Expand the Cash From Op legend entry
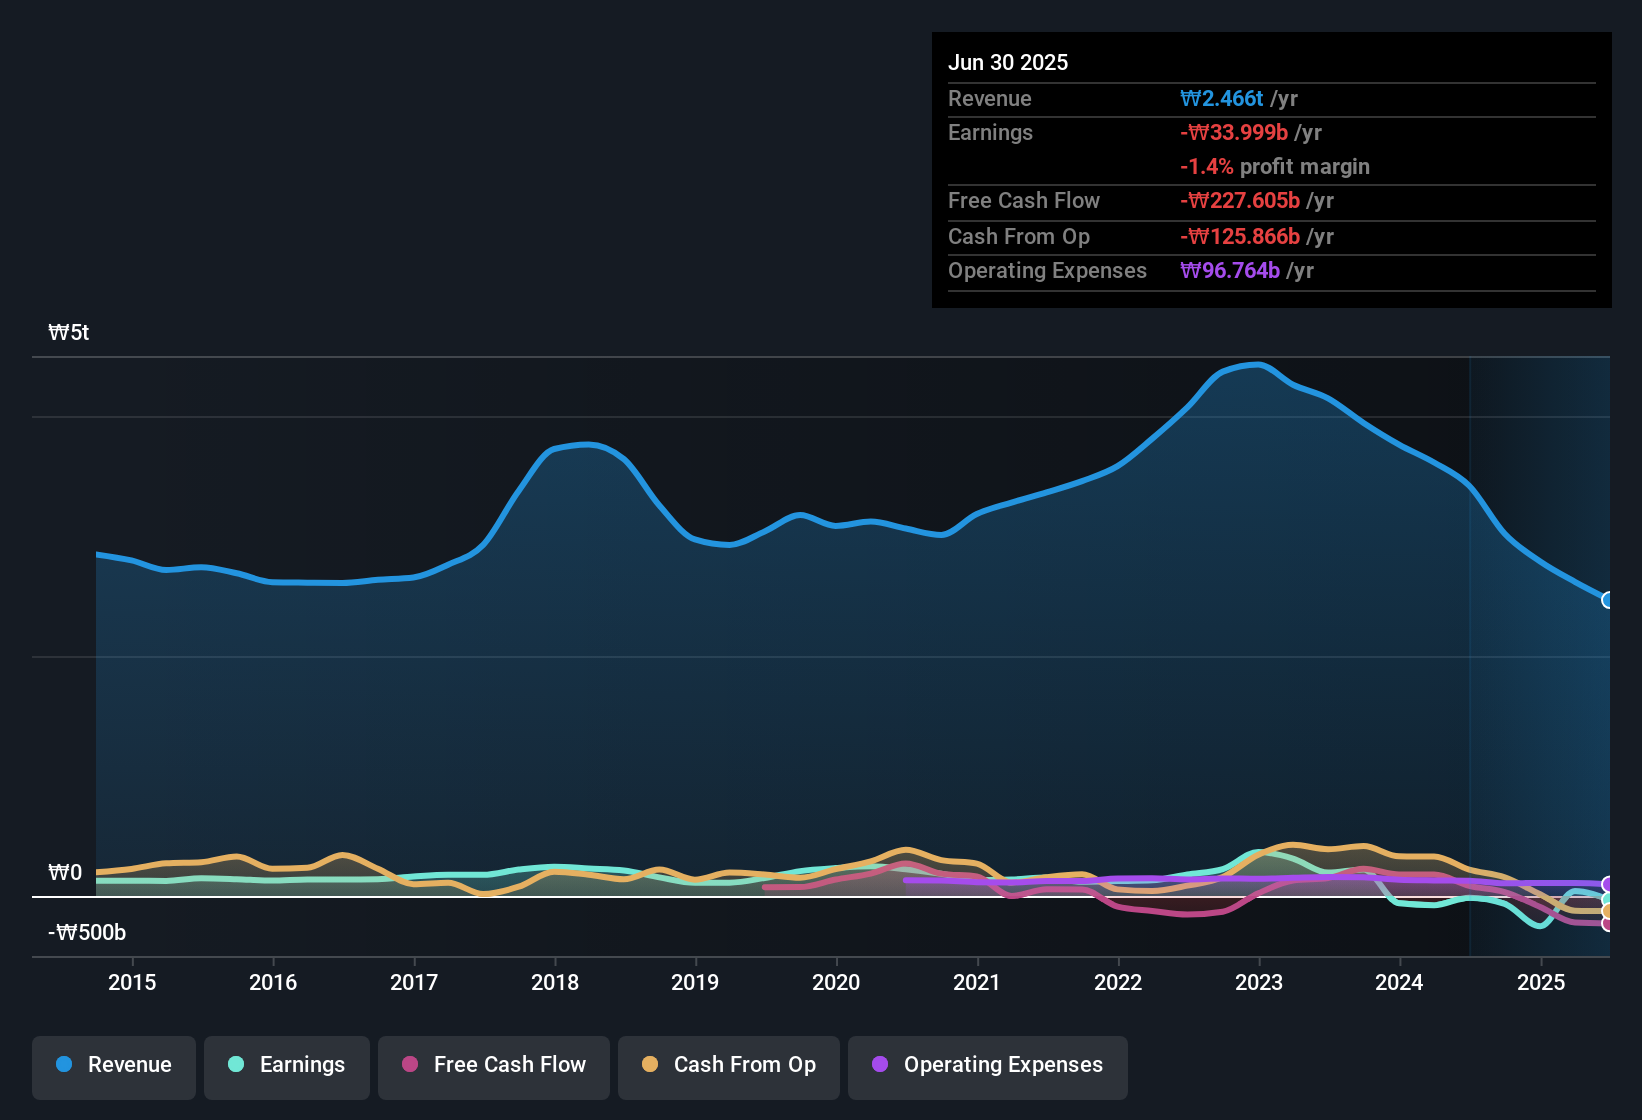Viewport: 1642px width, 1120px height. point(728,1065)
